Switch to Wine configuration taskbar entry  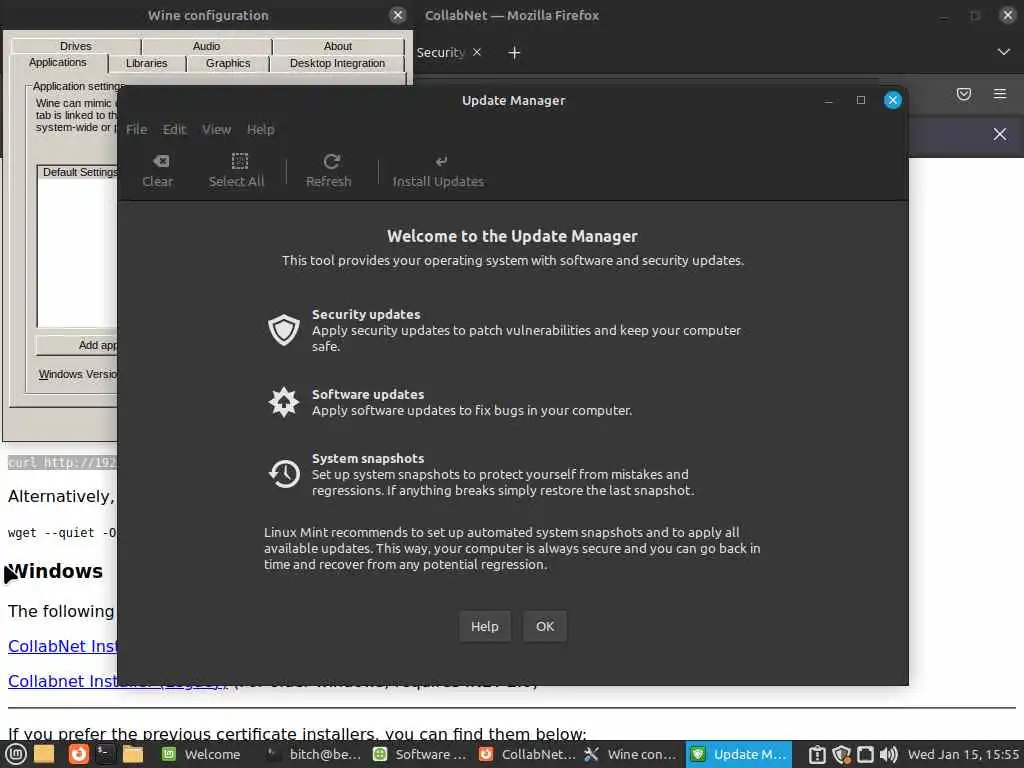pos(632,754)
